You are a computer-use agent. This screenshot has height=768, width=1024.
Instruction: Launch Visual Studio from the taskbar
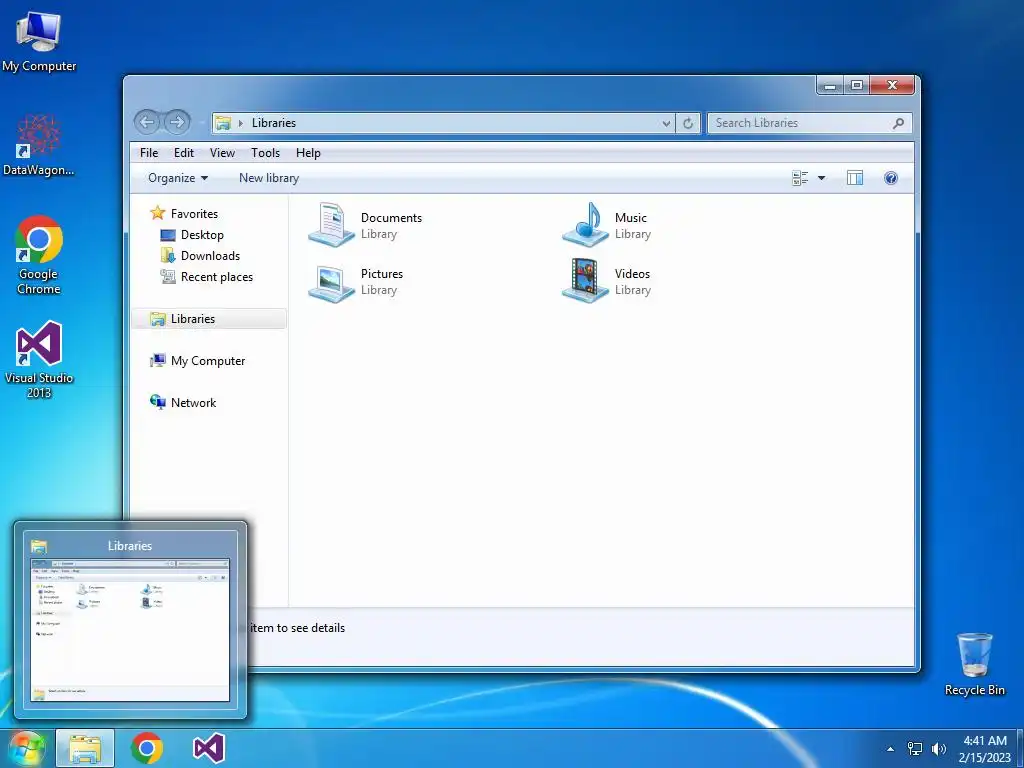209,748
